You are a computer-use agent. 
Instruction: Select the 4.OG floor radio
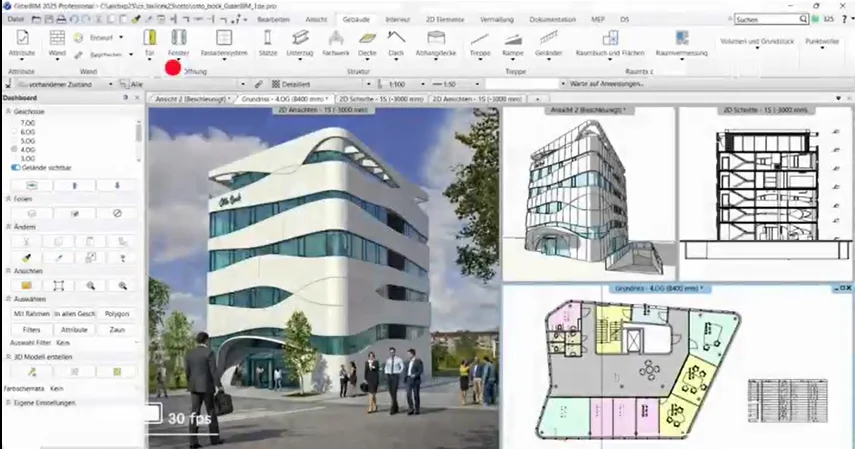click(x=15, y=149)
